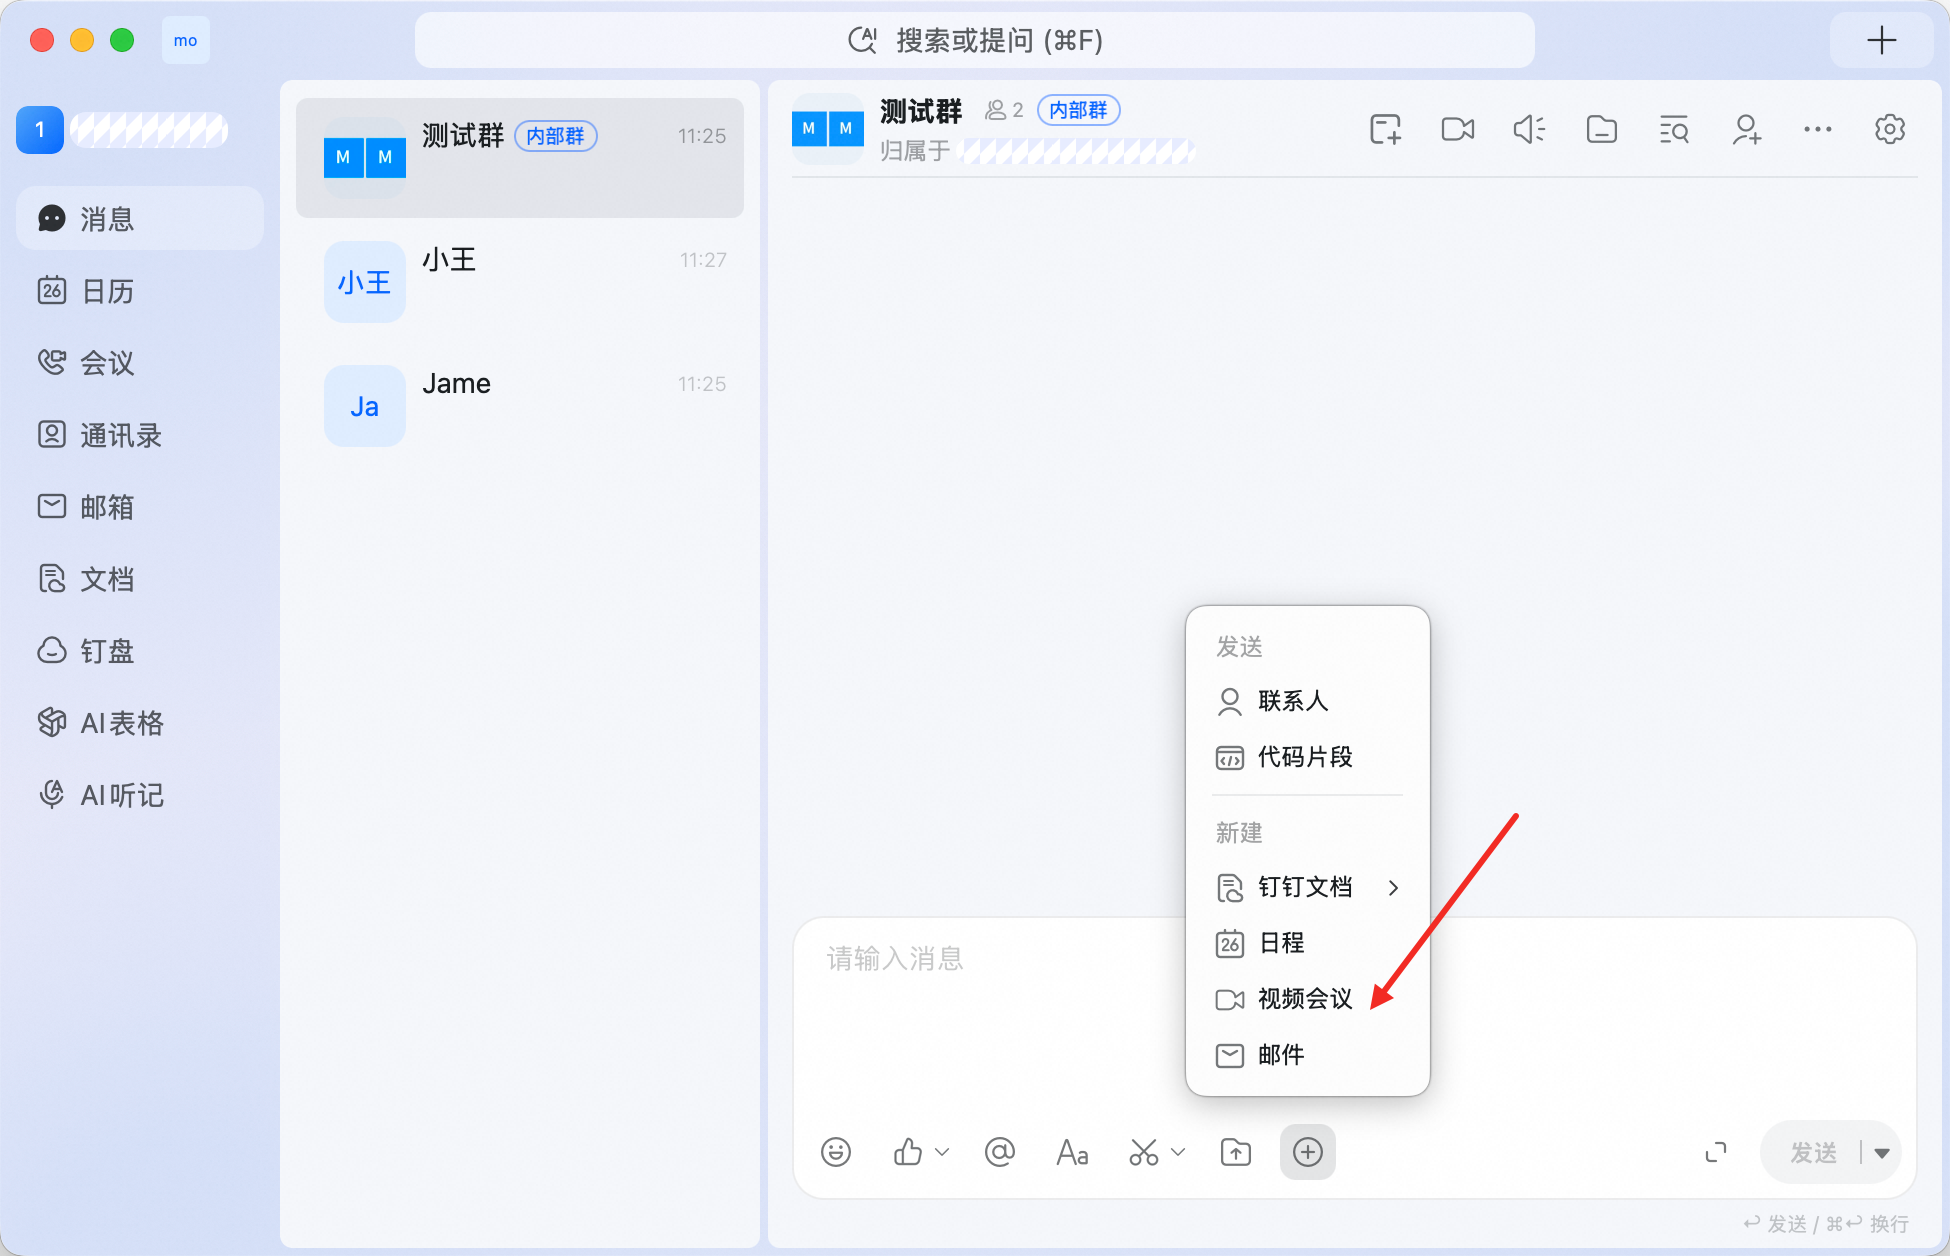Search chat history icon in header

pos(1673,130)
